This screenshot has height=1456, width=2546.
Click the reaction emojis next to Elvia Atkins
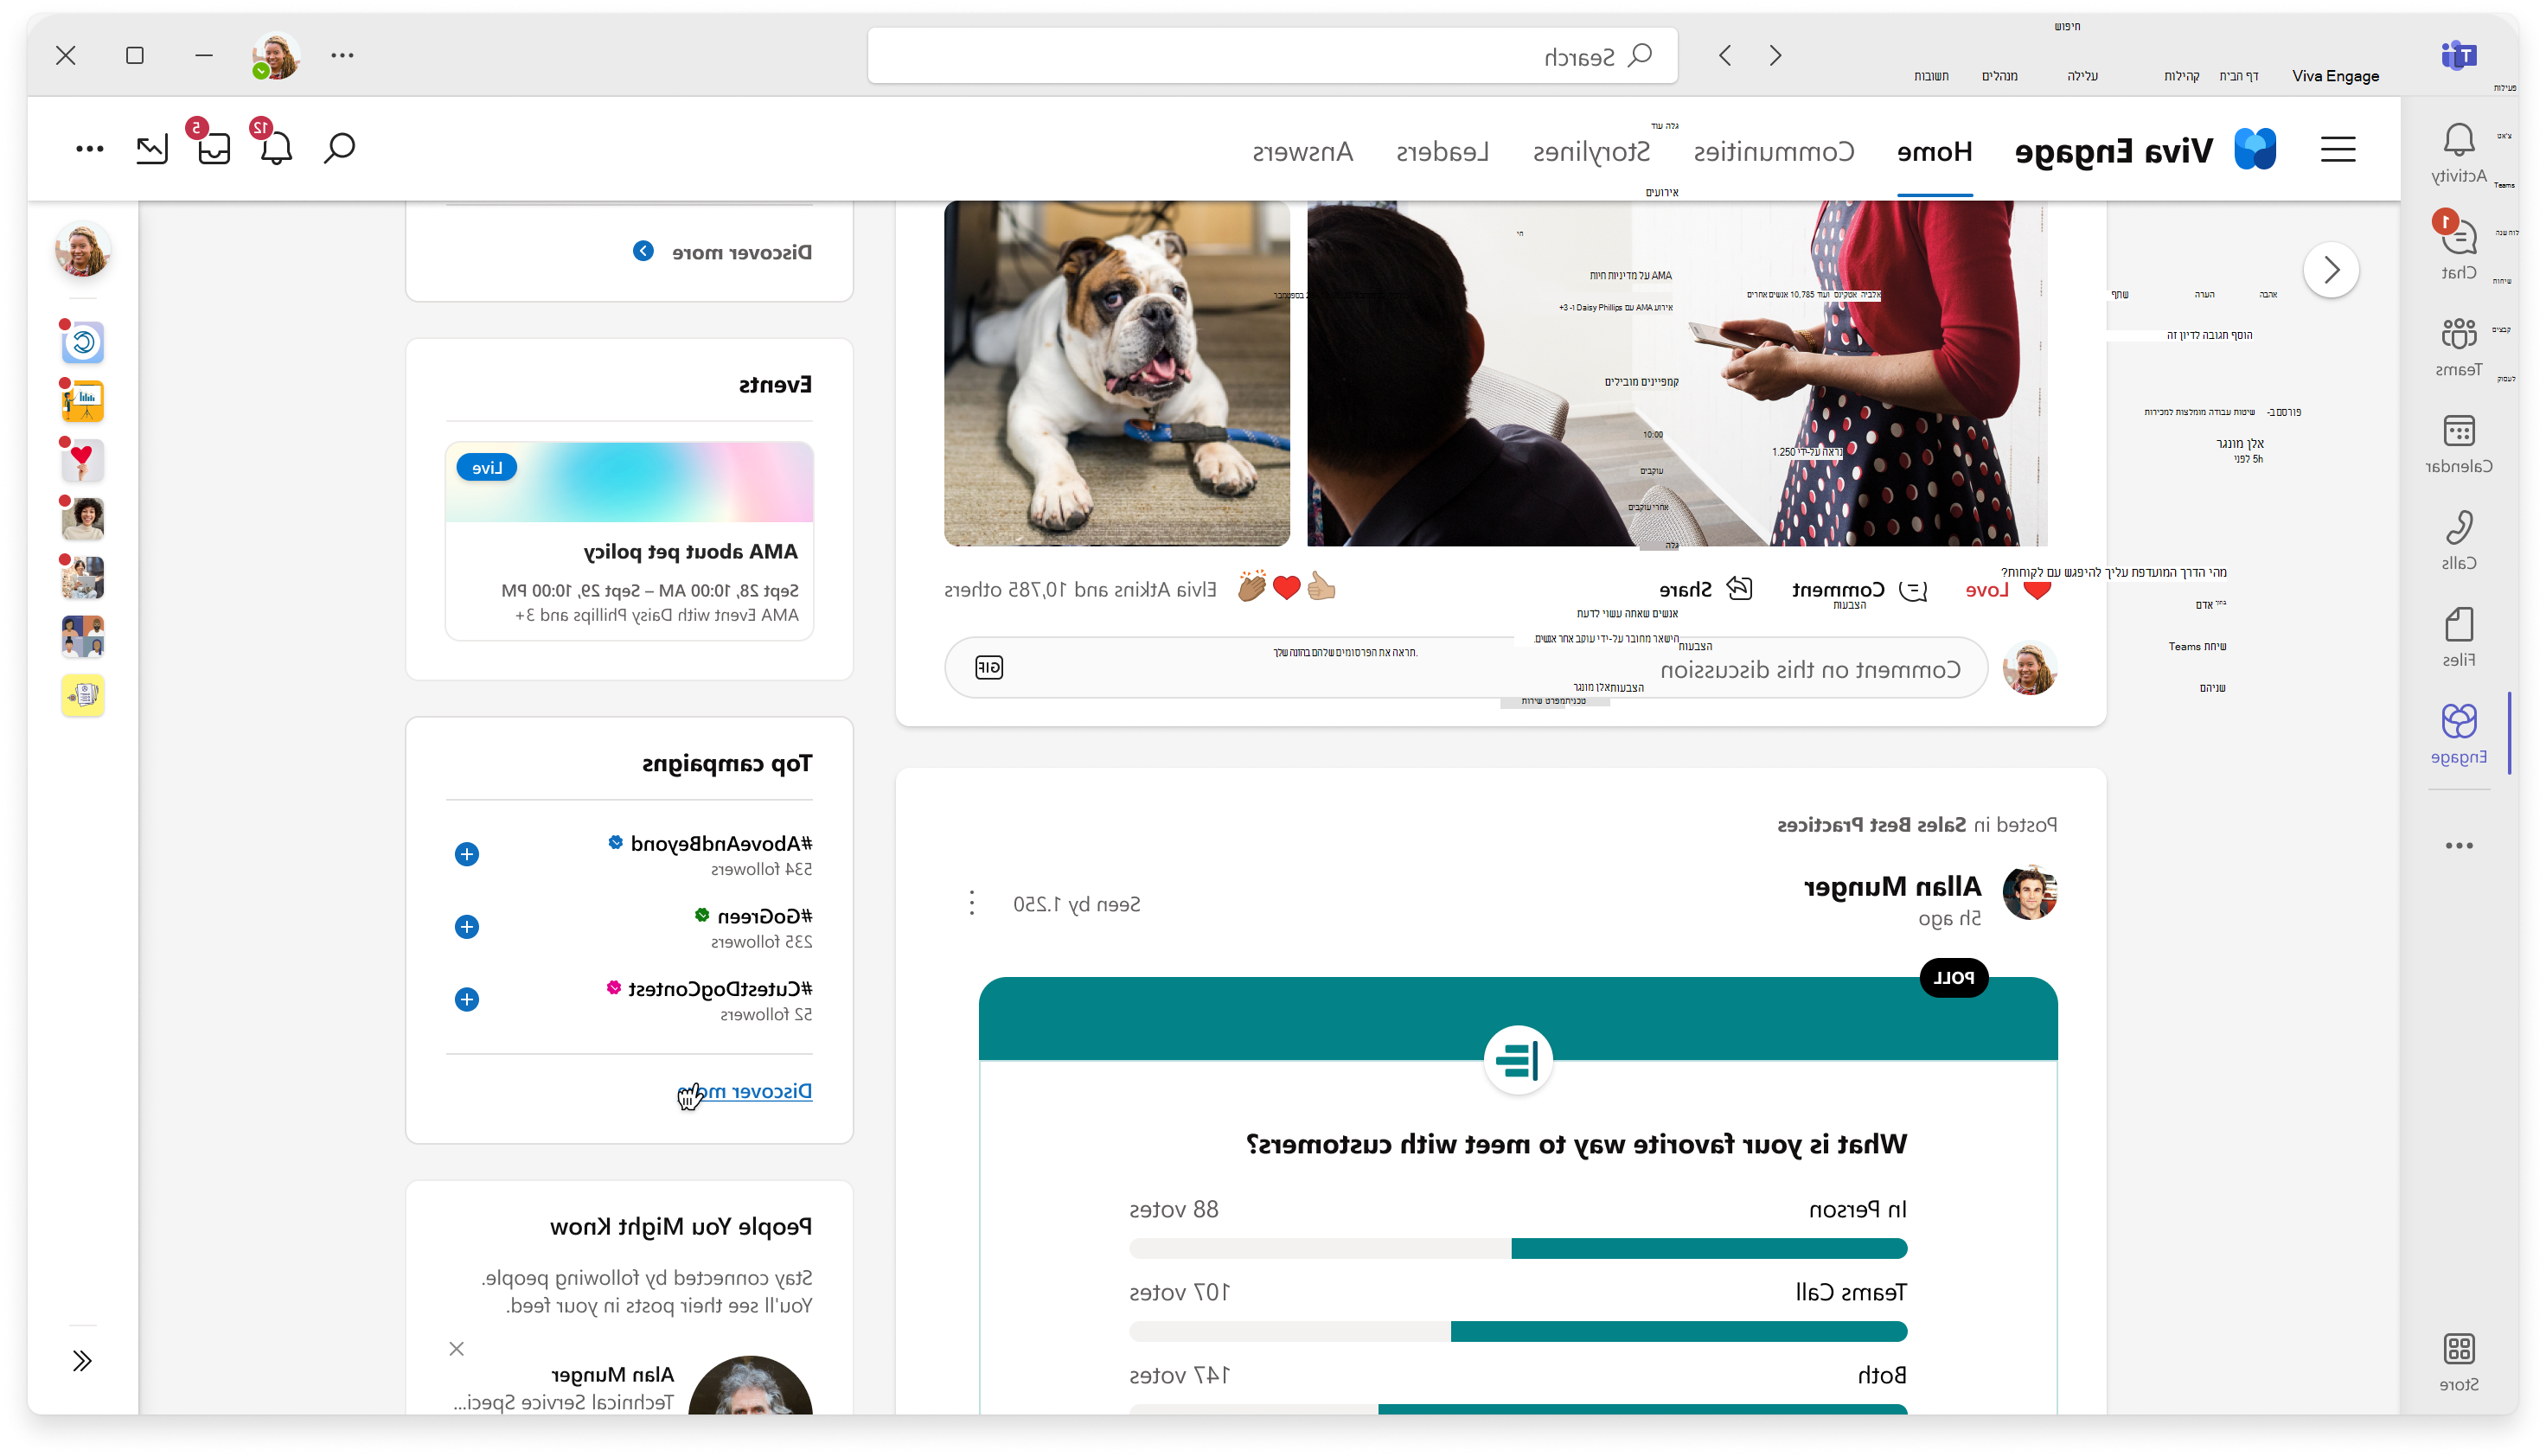[1286, 587]
